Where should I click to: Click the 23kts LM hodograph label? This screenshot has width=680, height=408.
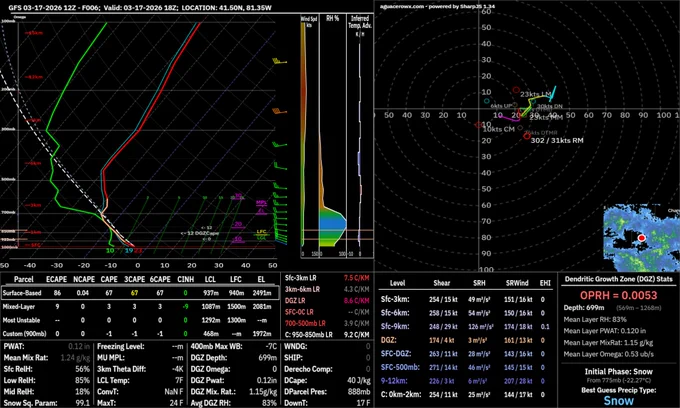[536, 94]
